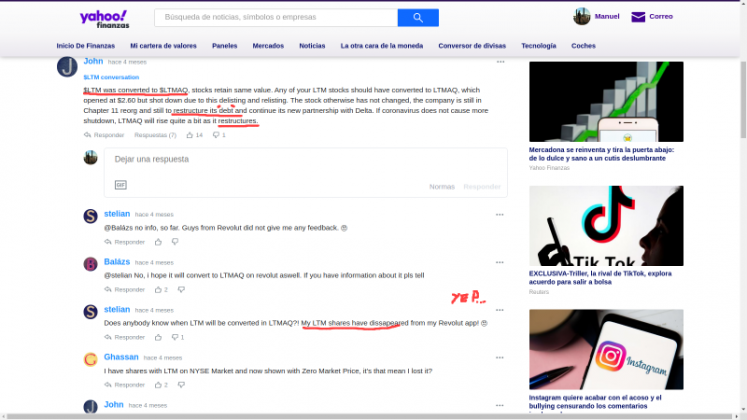Open EXCLUSIVA-Triller TikTok article link
747x420 pixels.
click(x=600, y=278)
